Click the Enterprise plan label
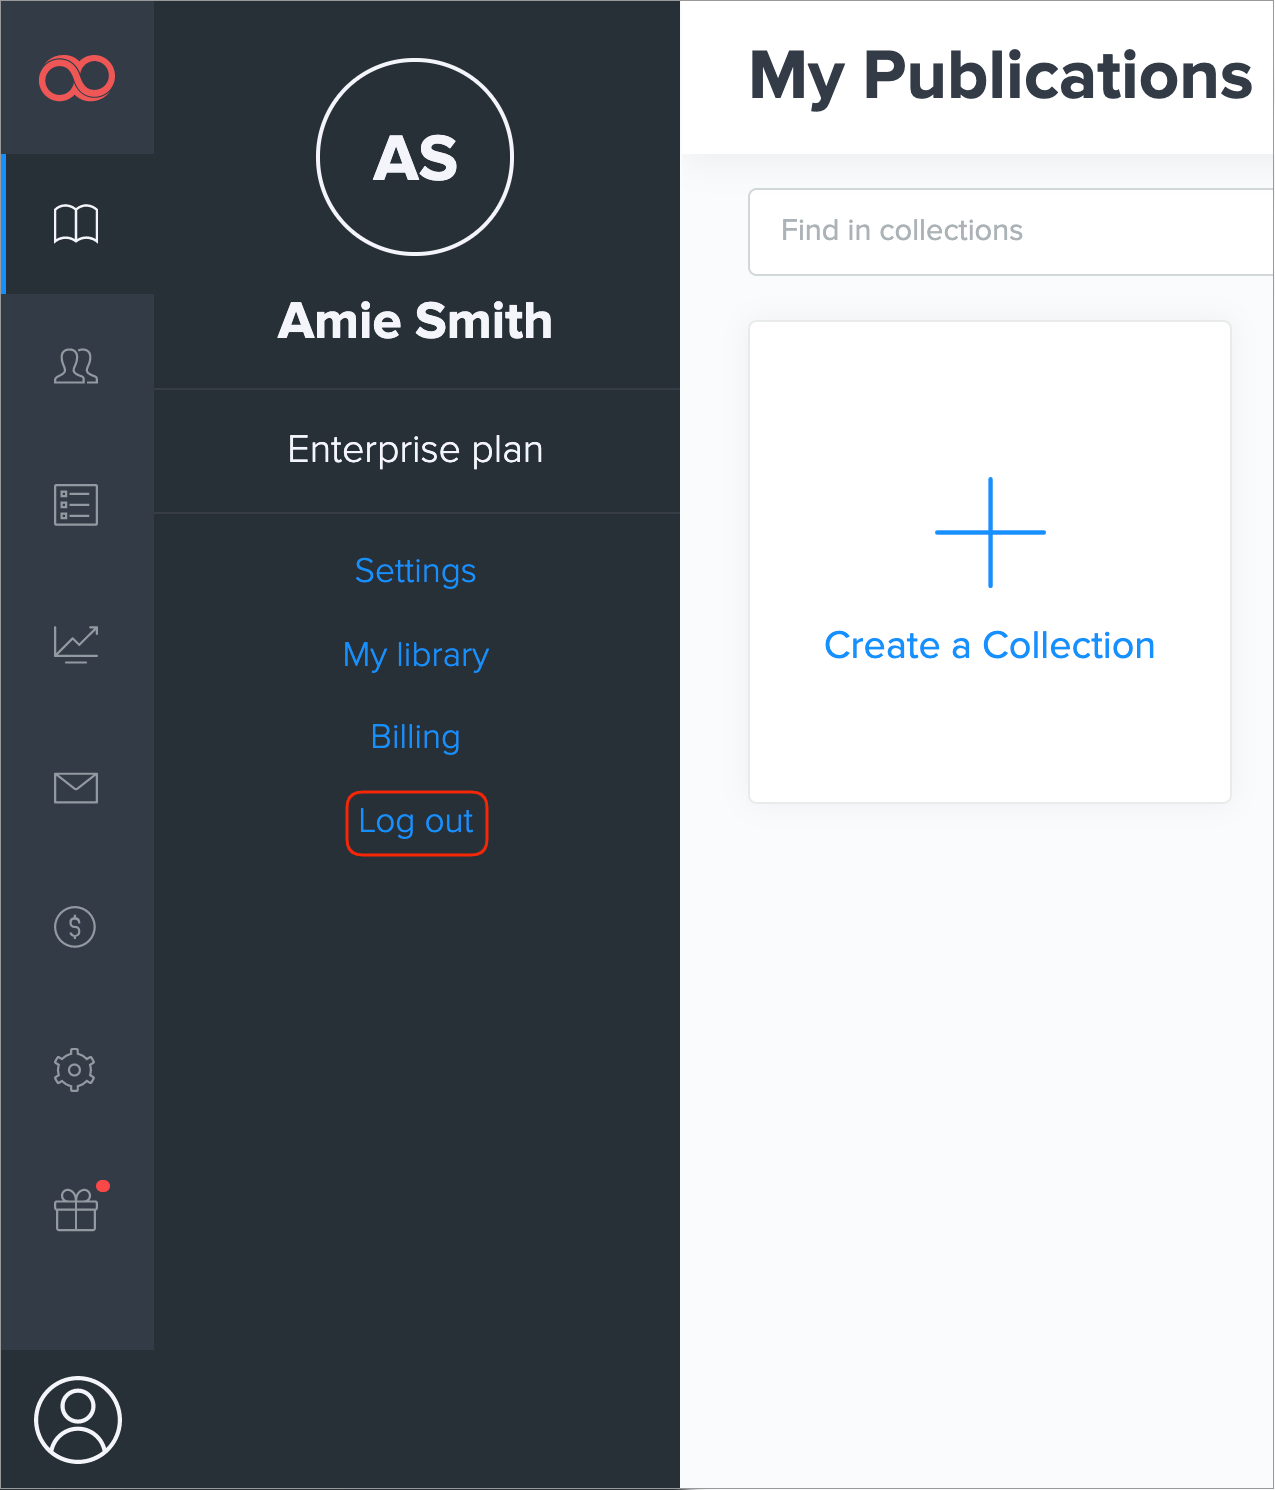The image size is (1275, 1490). (x=415, y=450)
